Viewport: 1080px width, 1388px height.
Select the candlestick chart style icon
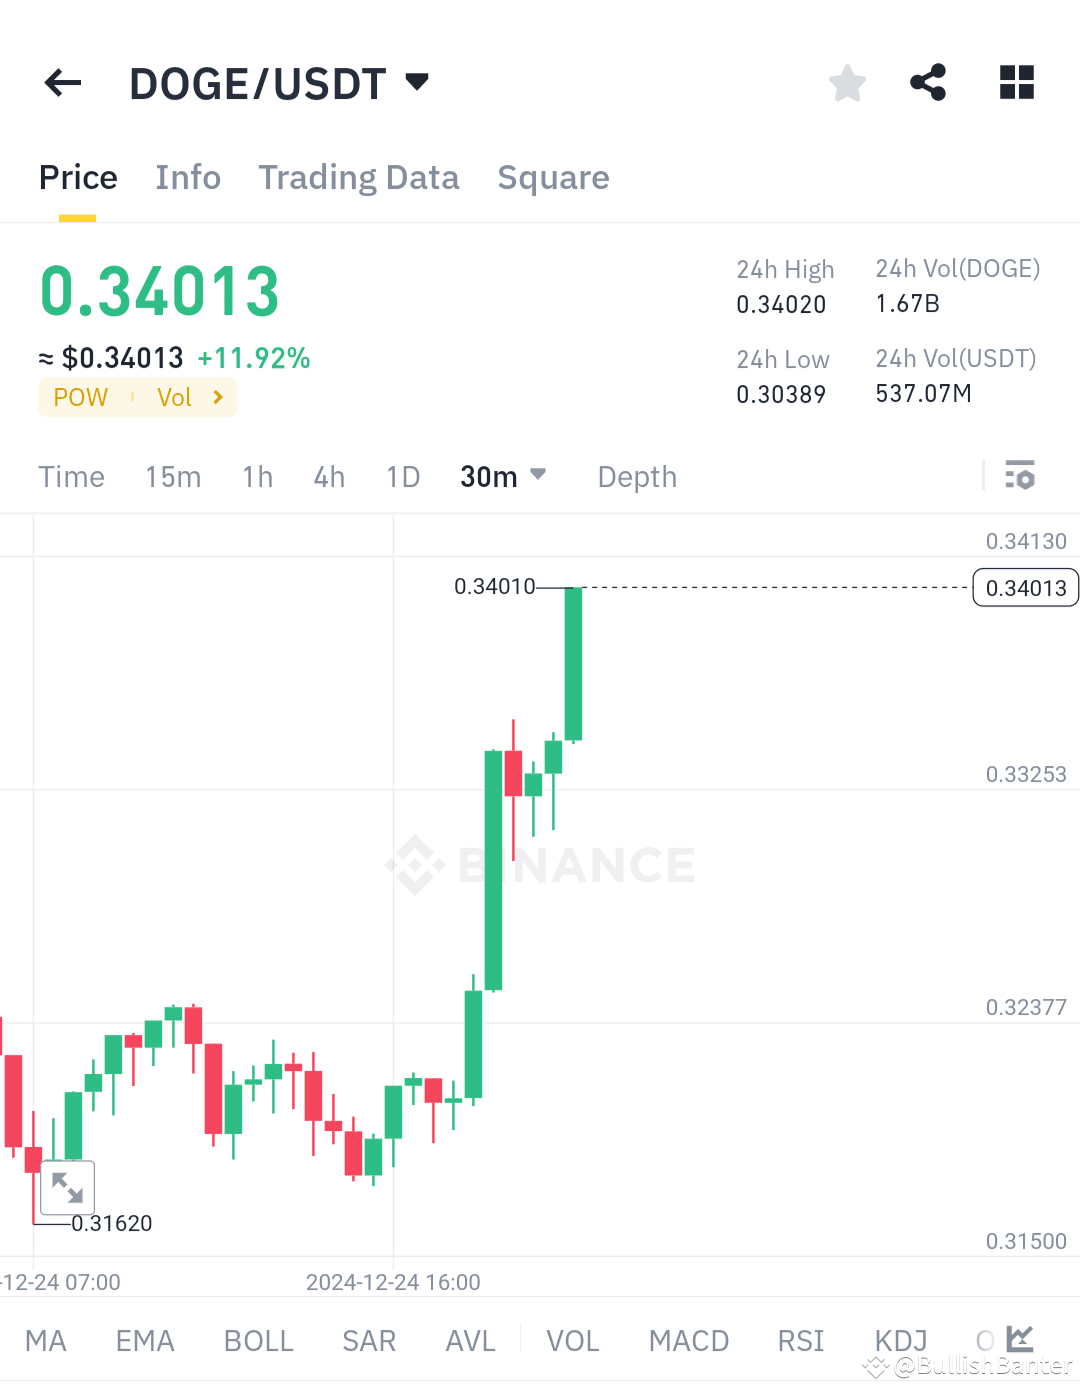tap(1022, 1339)
